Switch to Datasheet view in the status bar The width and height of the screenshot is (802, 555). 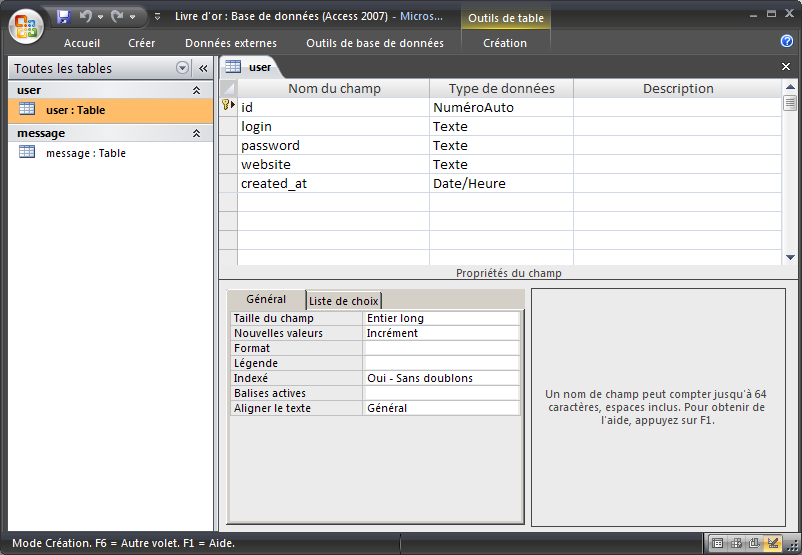[717, 543]
